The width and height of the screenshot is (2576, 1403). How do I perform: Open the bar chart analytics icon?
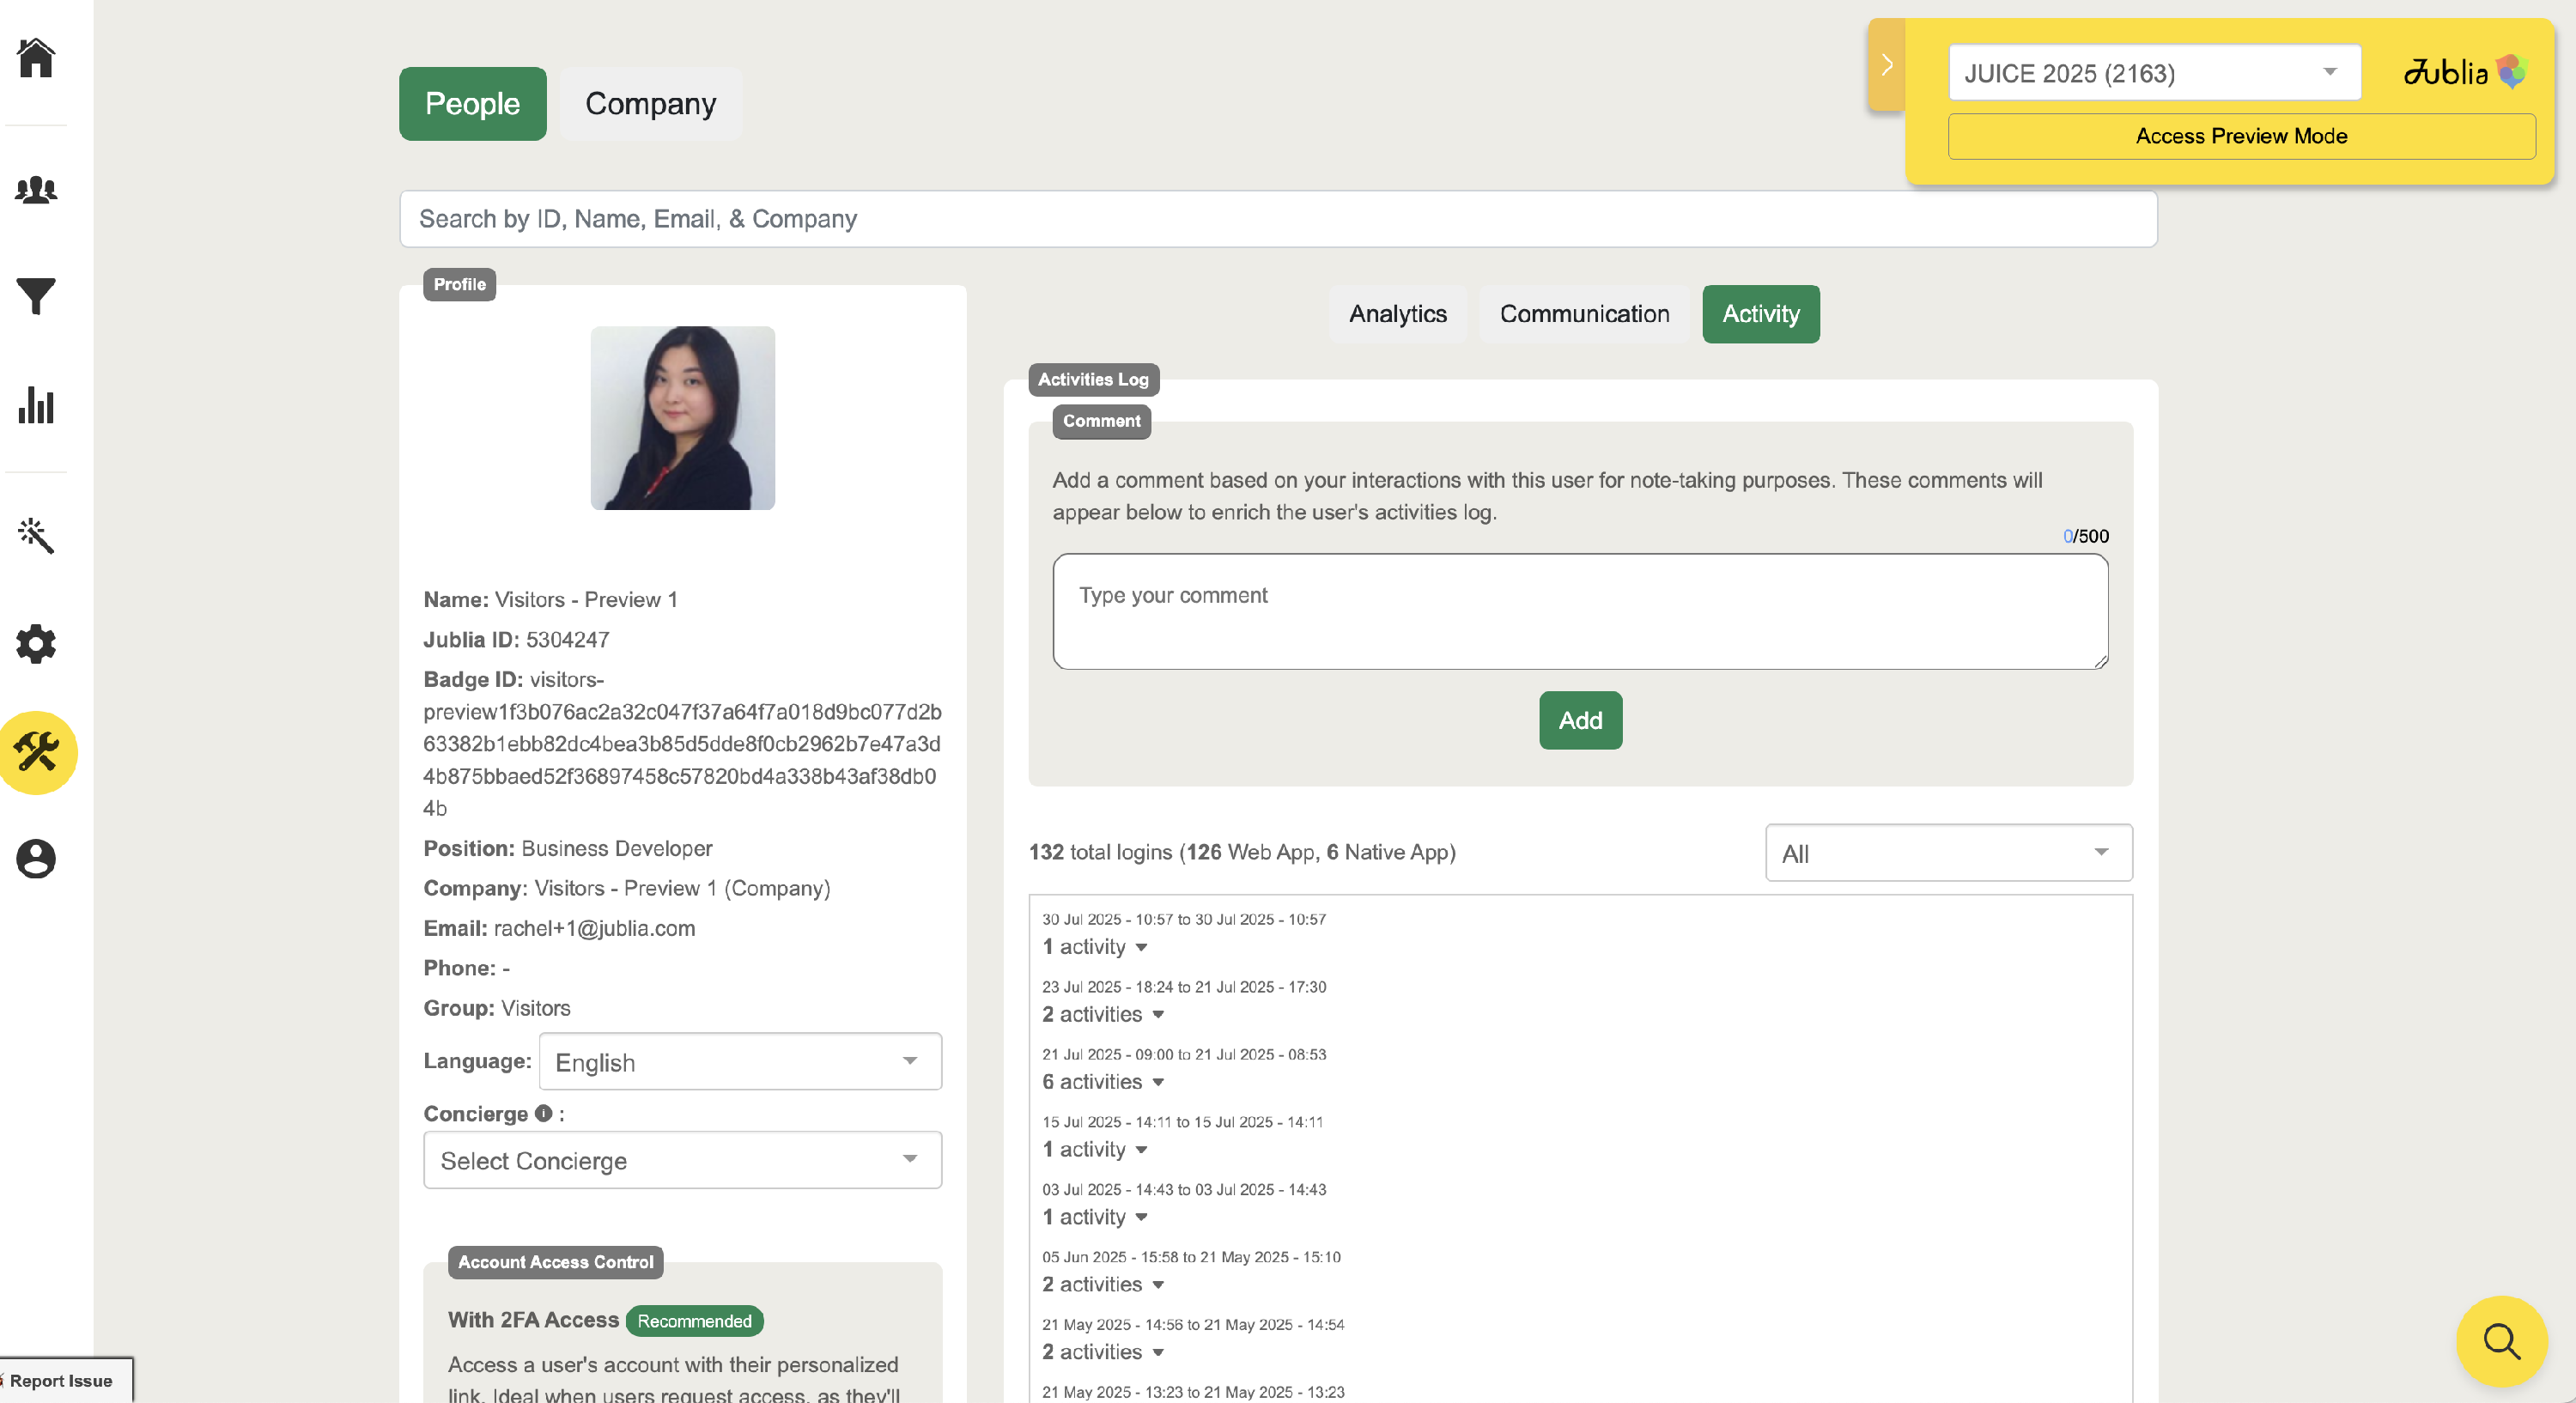(36, 405)
